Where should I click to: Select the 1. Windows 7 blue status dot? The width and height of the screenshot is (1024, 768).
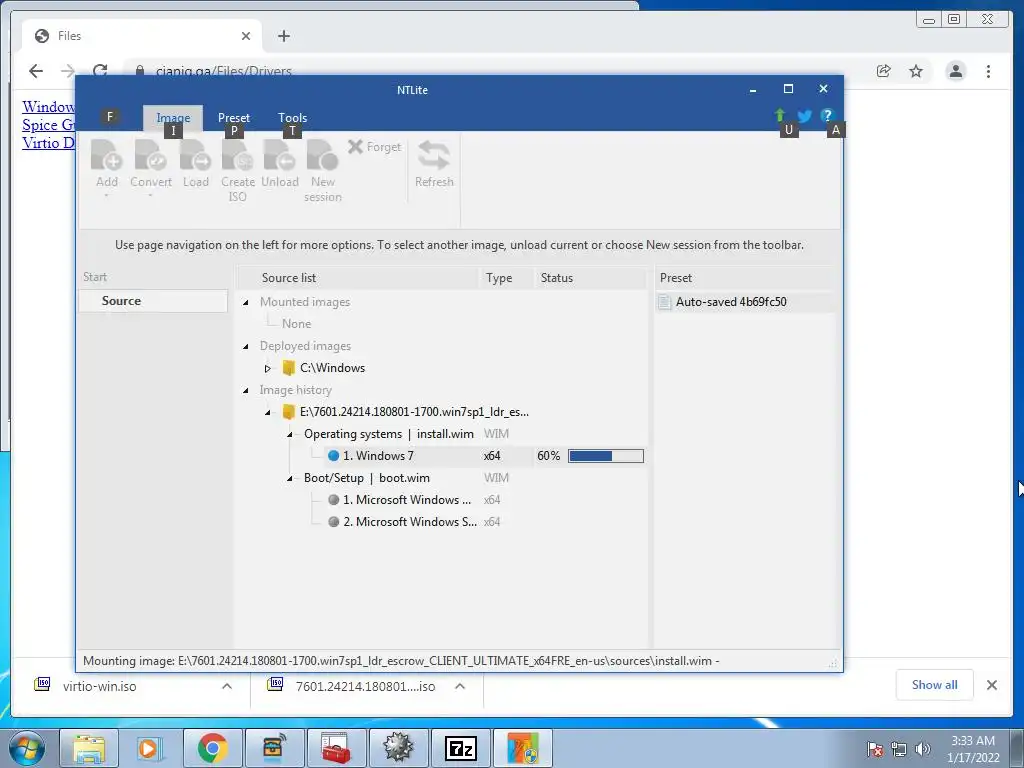334,456
